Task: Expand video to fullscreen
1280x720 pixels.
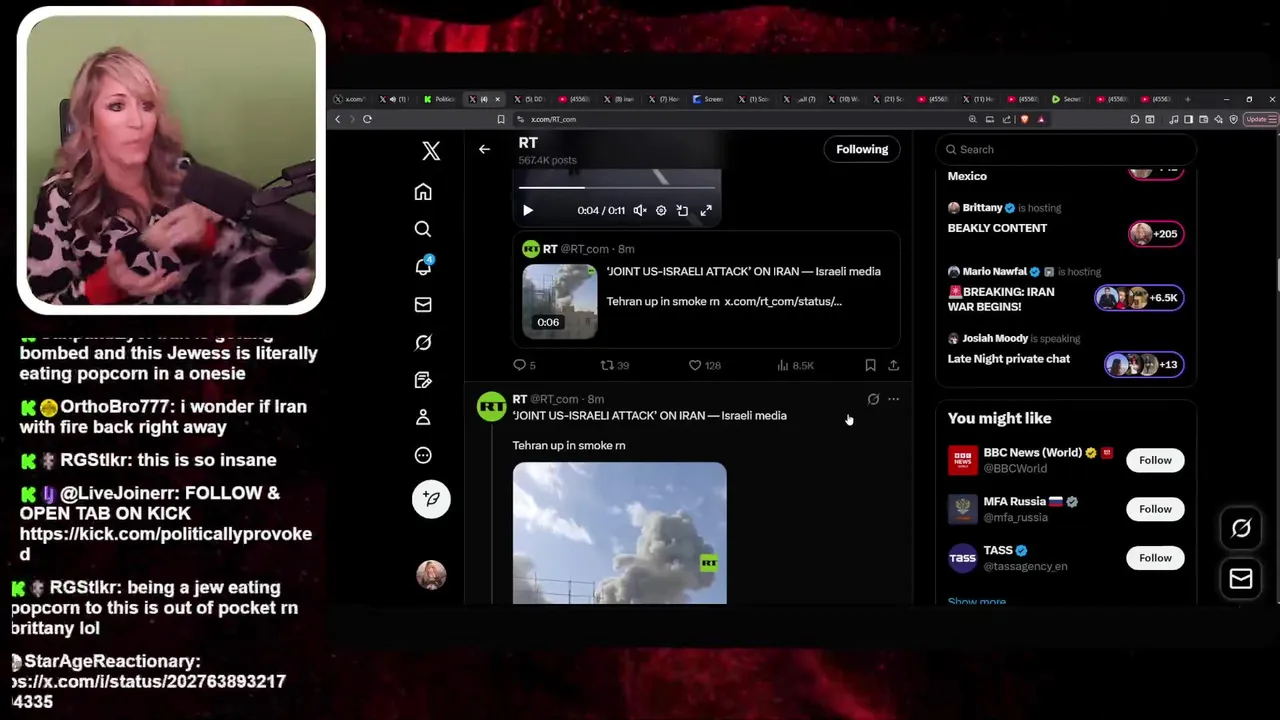Action: click(x=706, y=210)
